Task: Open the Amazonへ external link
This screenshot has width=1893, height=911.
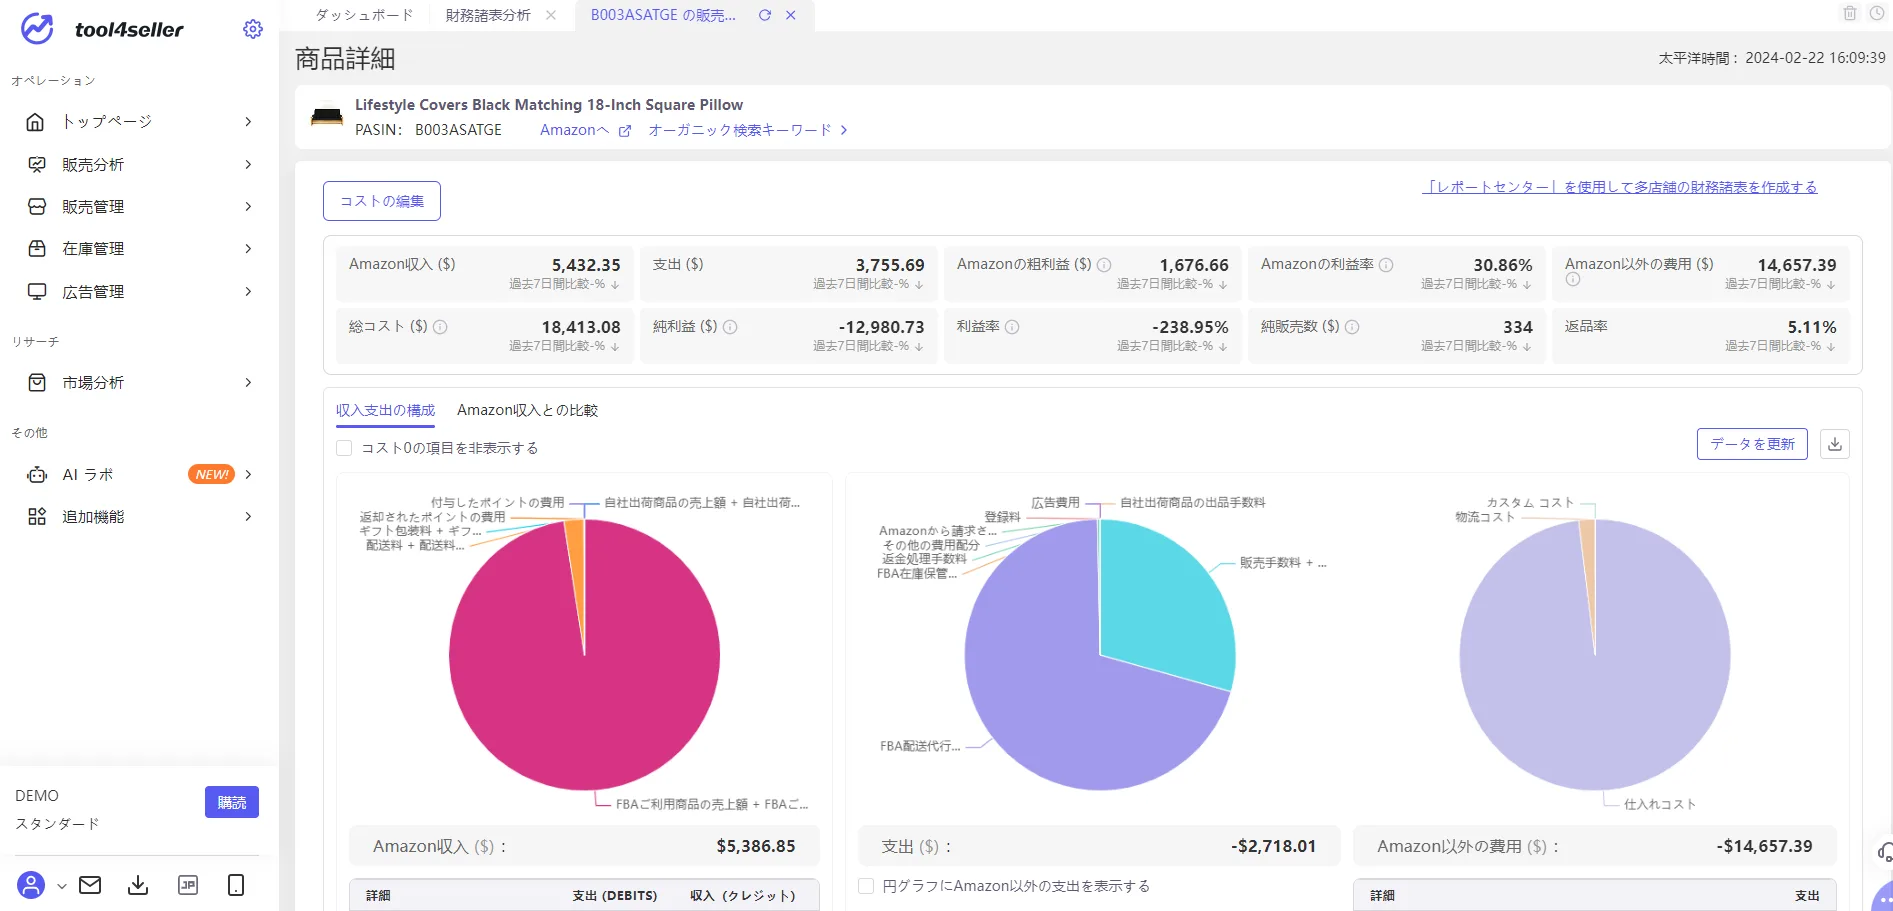Action: click(585, 130)
